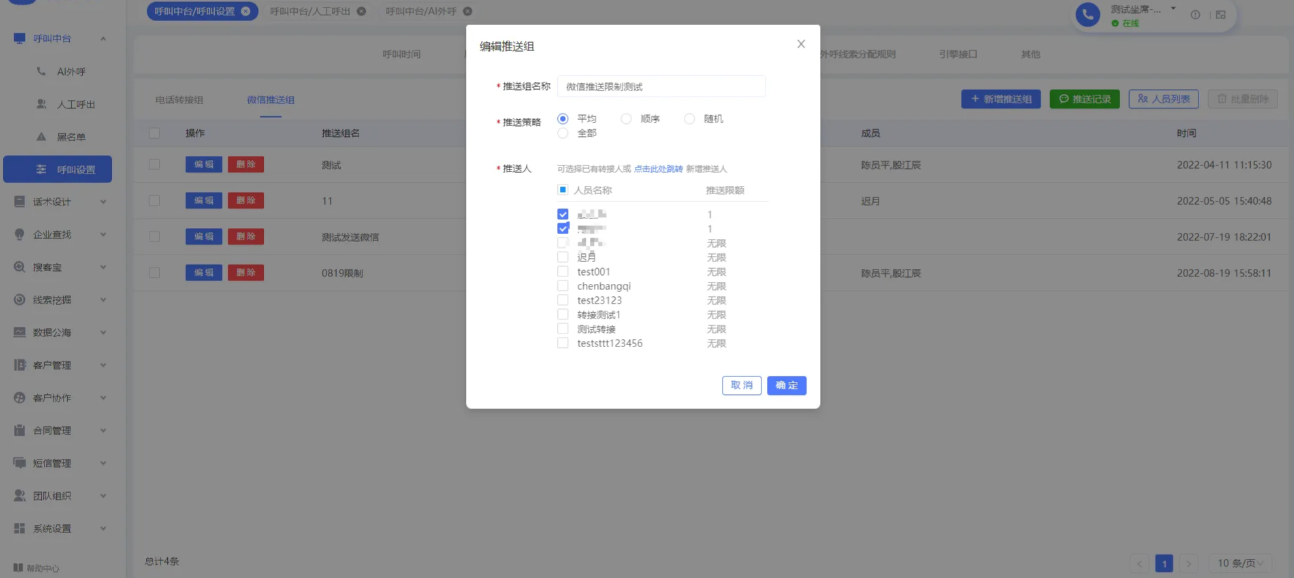
Task: Click the 客户管理 contacts icon
Action: (19, 366)
